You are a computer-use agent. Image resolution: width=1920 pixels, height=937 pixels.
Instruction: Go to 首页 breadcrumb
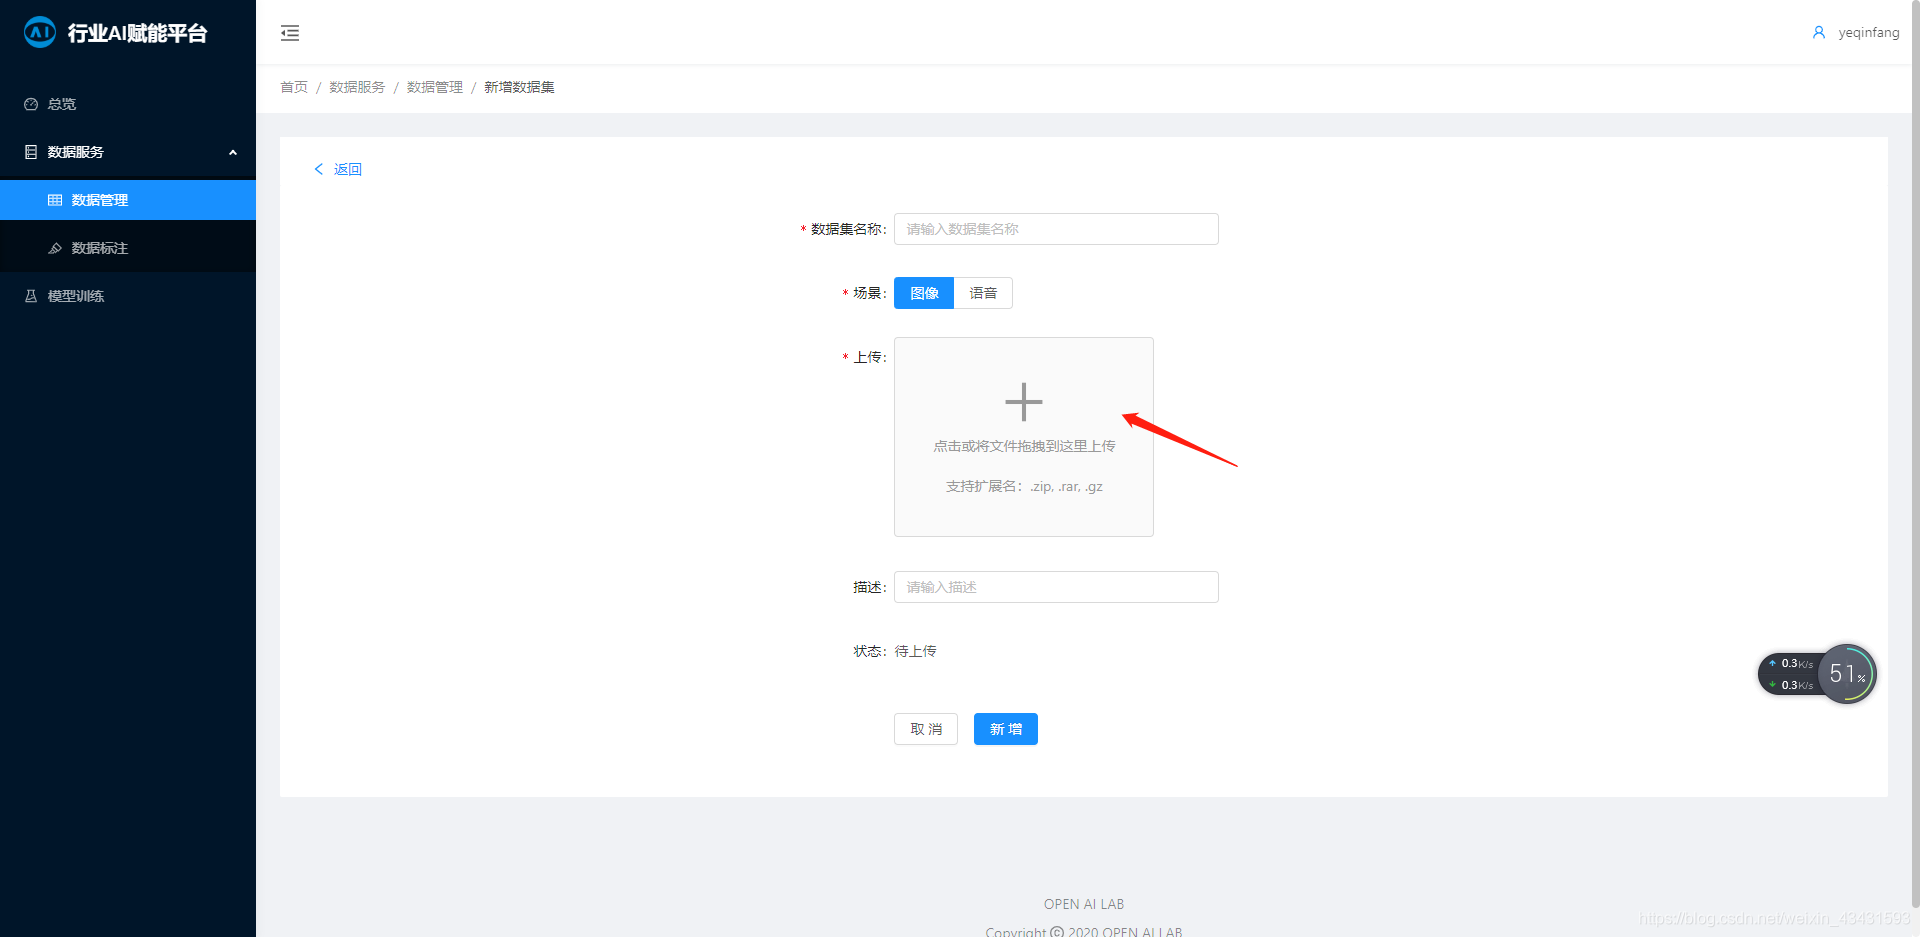tap(294, 87)
